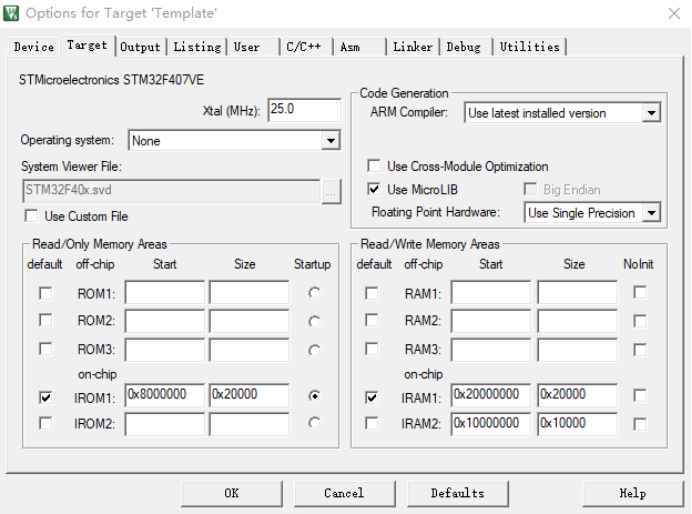Image resolution: width=692 pixels, height=514 pixels.
Task: Check the ROM3 default checkbox
Action: [45, 349]
